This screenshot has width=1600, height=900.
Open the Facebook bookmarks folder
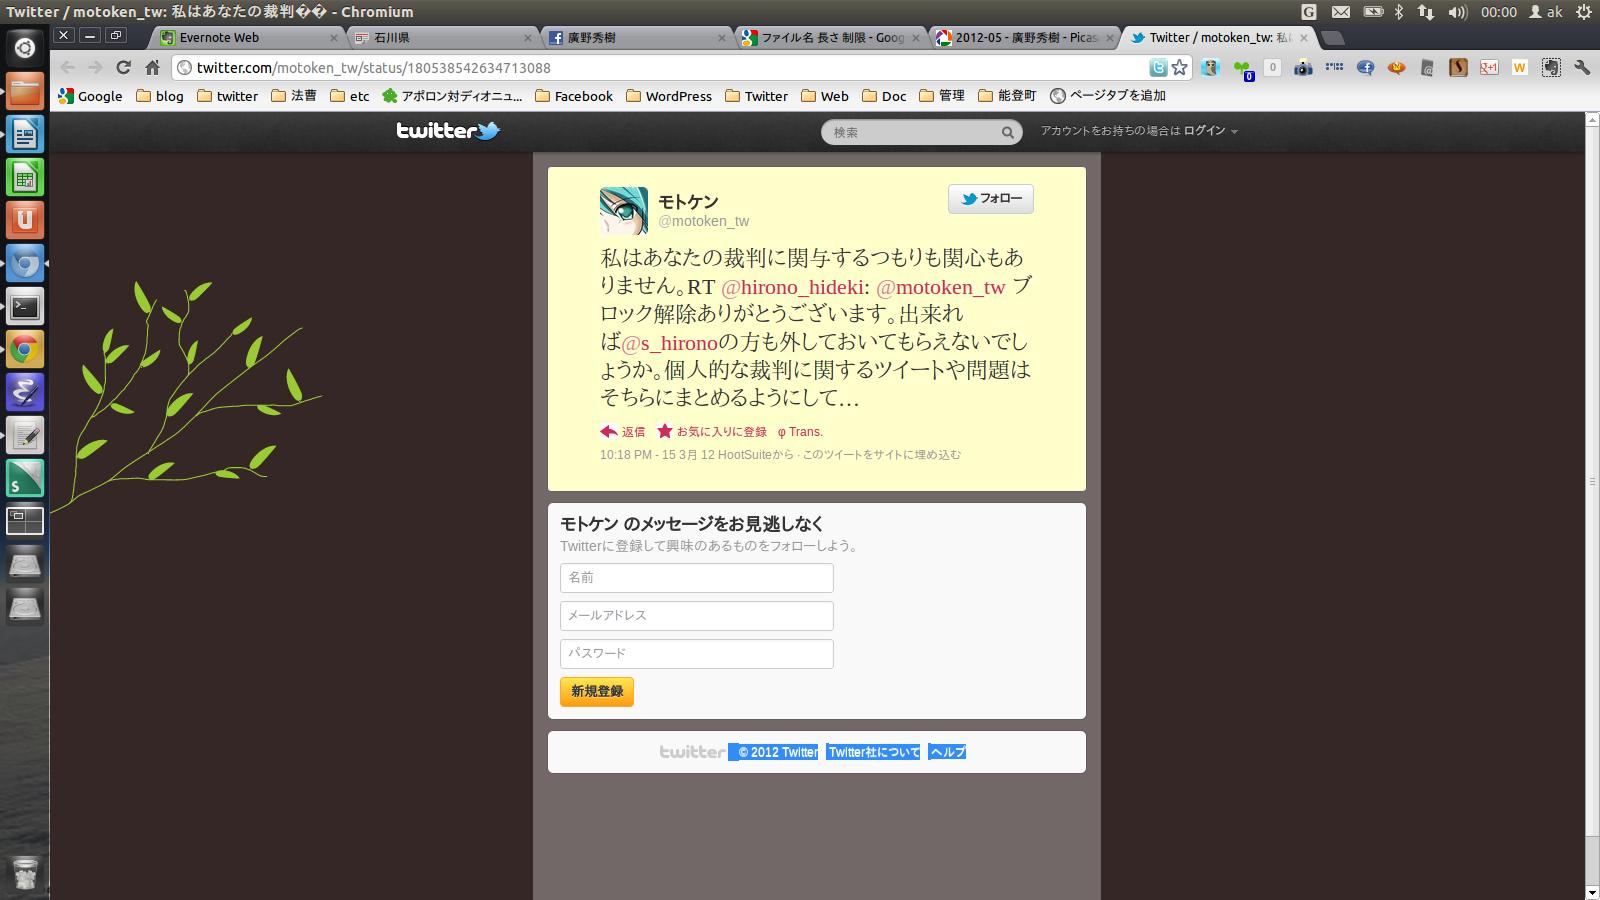point(574,96)
